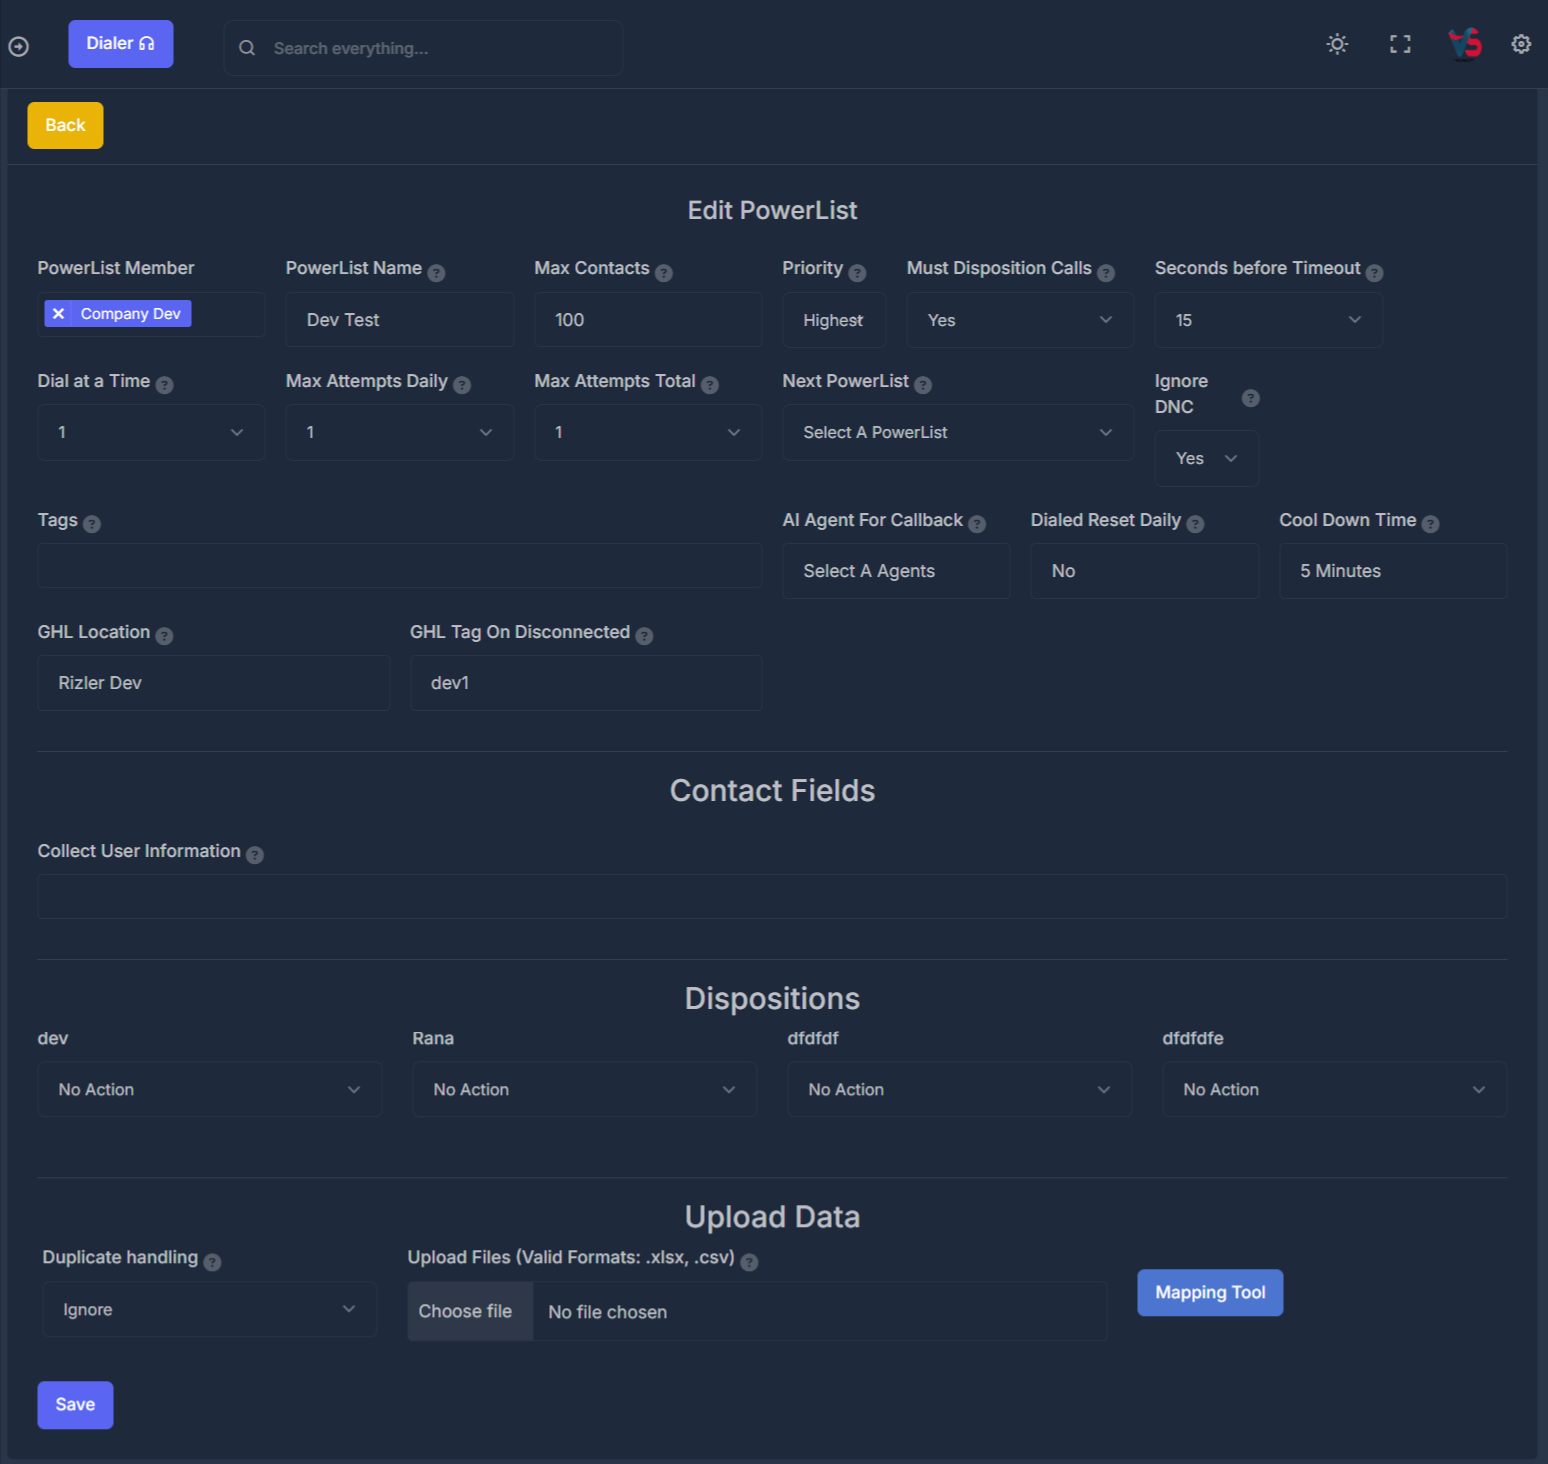Enter fullscreen using the expand icon
The width and height of the screenshot is (1548, 1464).
pyautogui.click(x=1400, y=44)
